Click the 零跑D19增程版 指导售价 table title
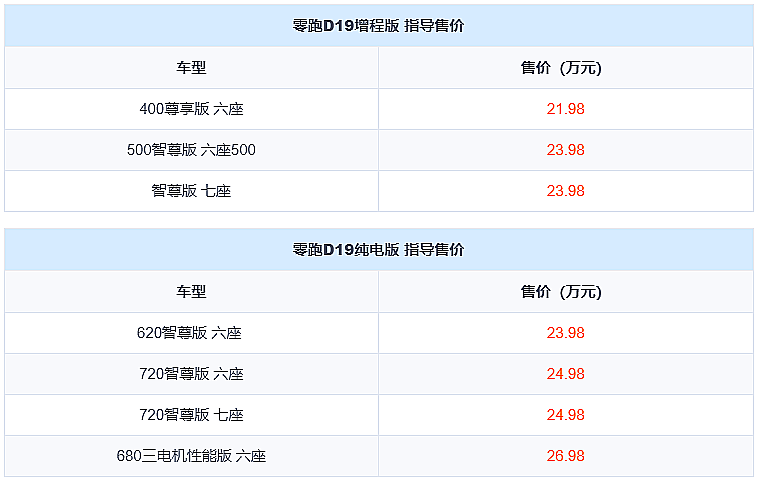 pos(378,27)
